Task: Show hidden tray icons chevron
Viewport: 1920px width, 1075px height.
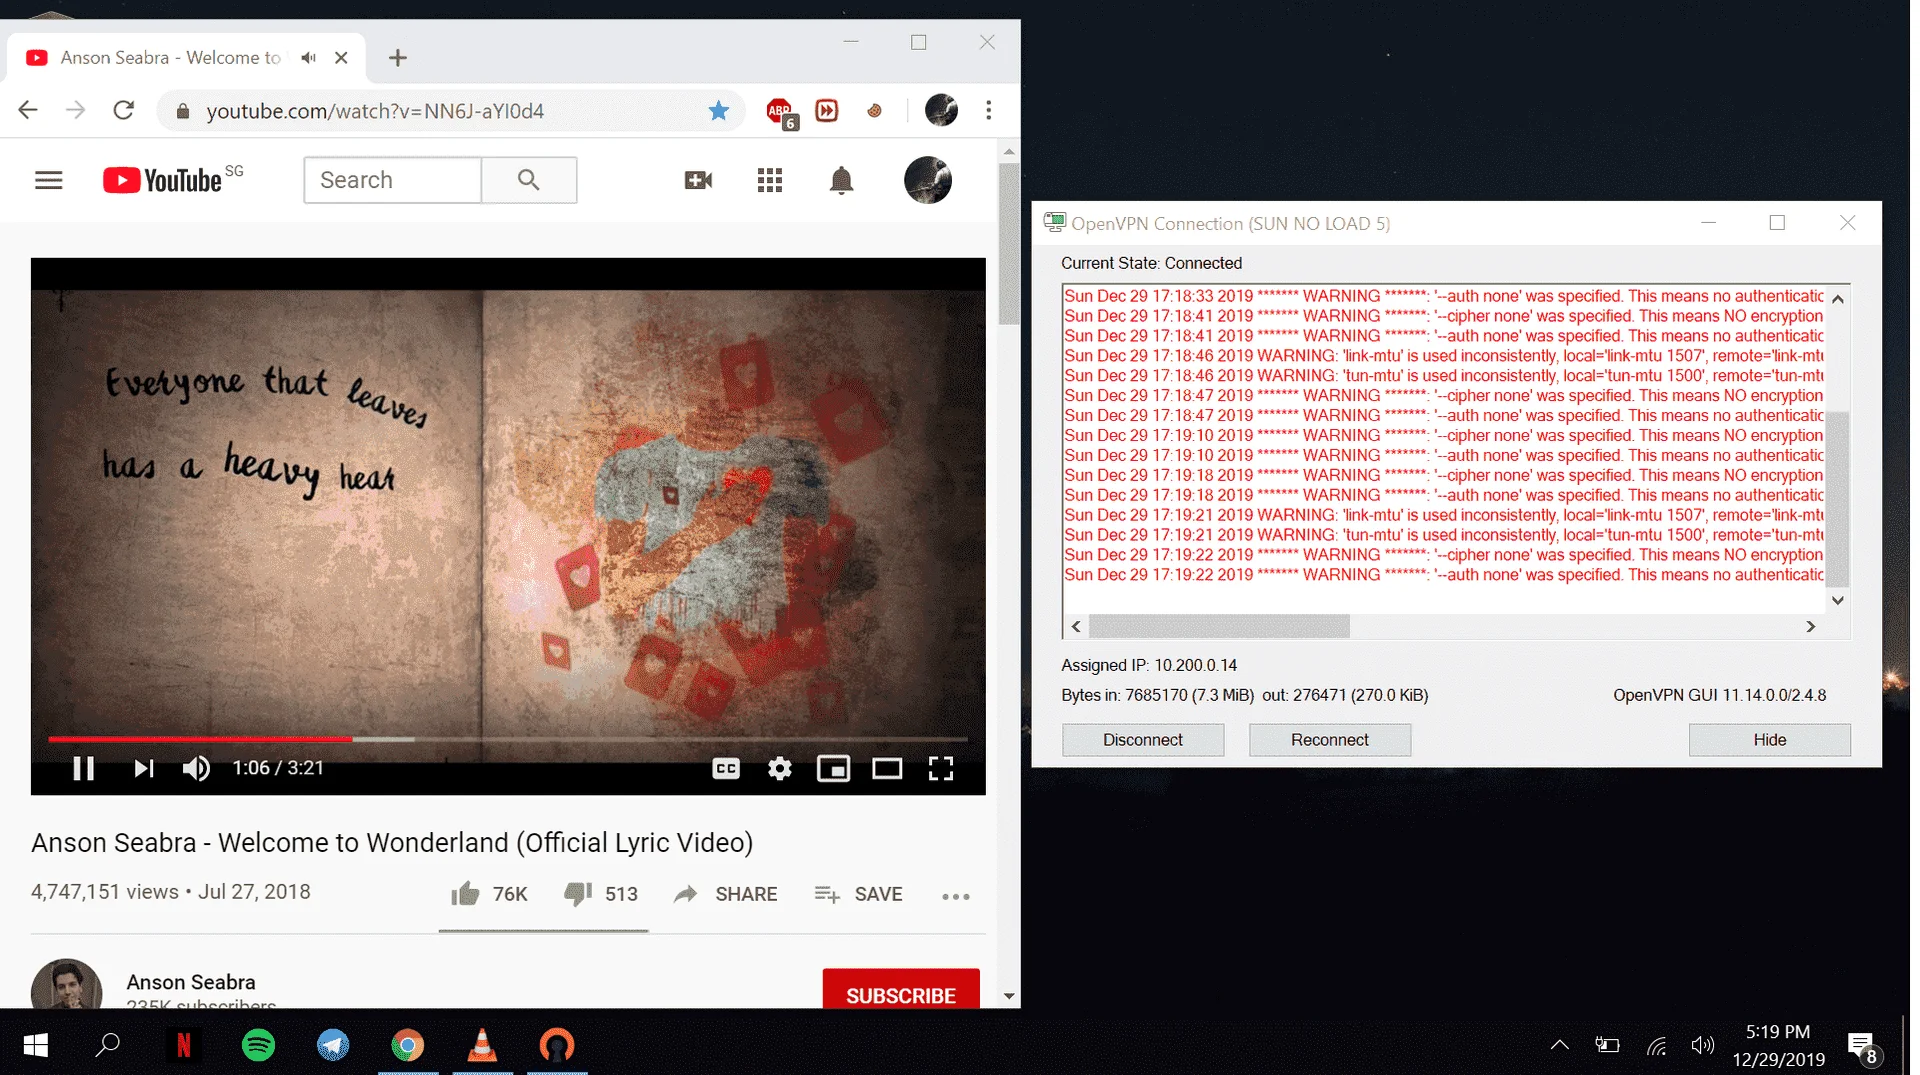Action: point(1560,1046)
